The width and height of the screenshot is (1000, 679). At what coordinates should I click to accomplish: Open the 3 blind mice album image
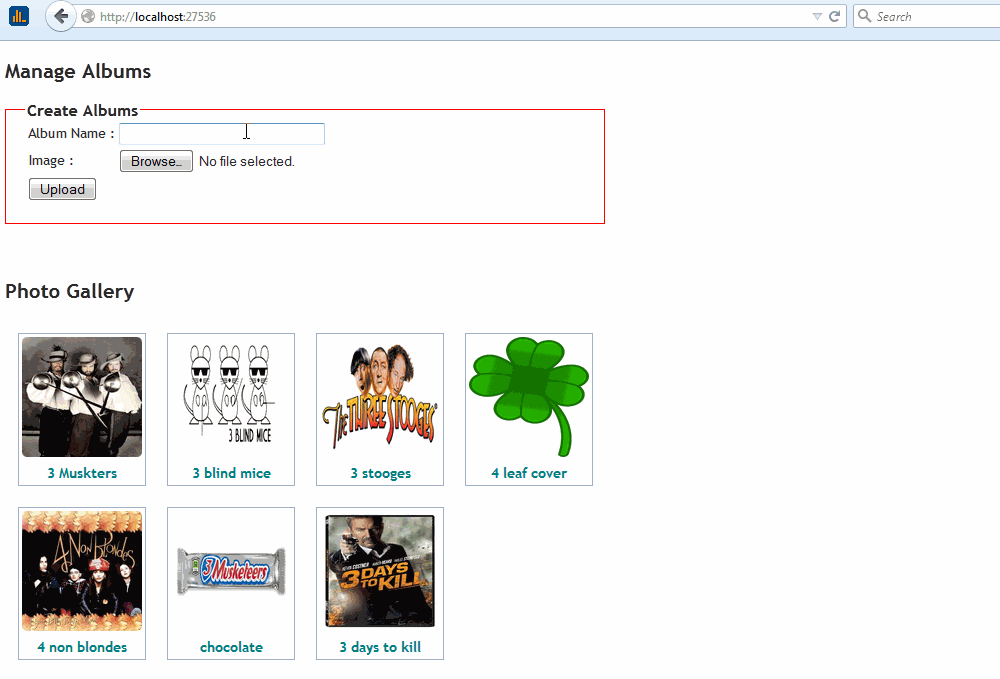[x=231, y=395]
